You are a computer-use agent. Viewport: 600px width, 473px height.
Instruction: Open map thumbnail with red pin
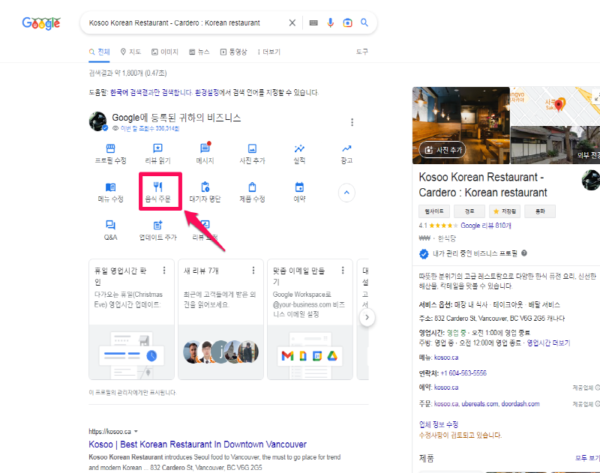pos(555,106)
